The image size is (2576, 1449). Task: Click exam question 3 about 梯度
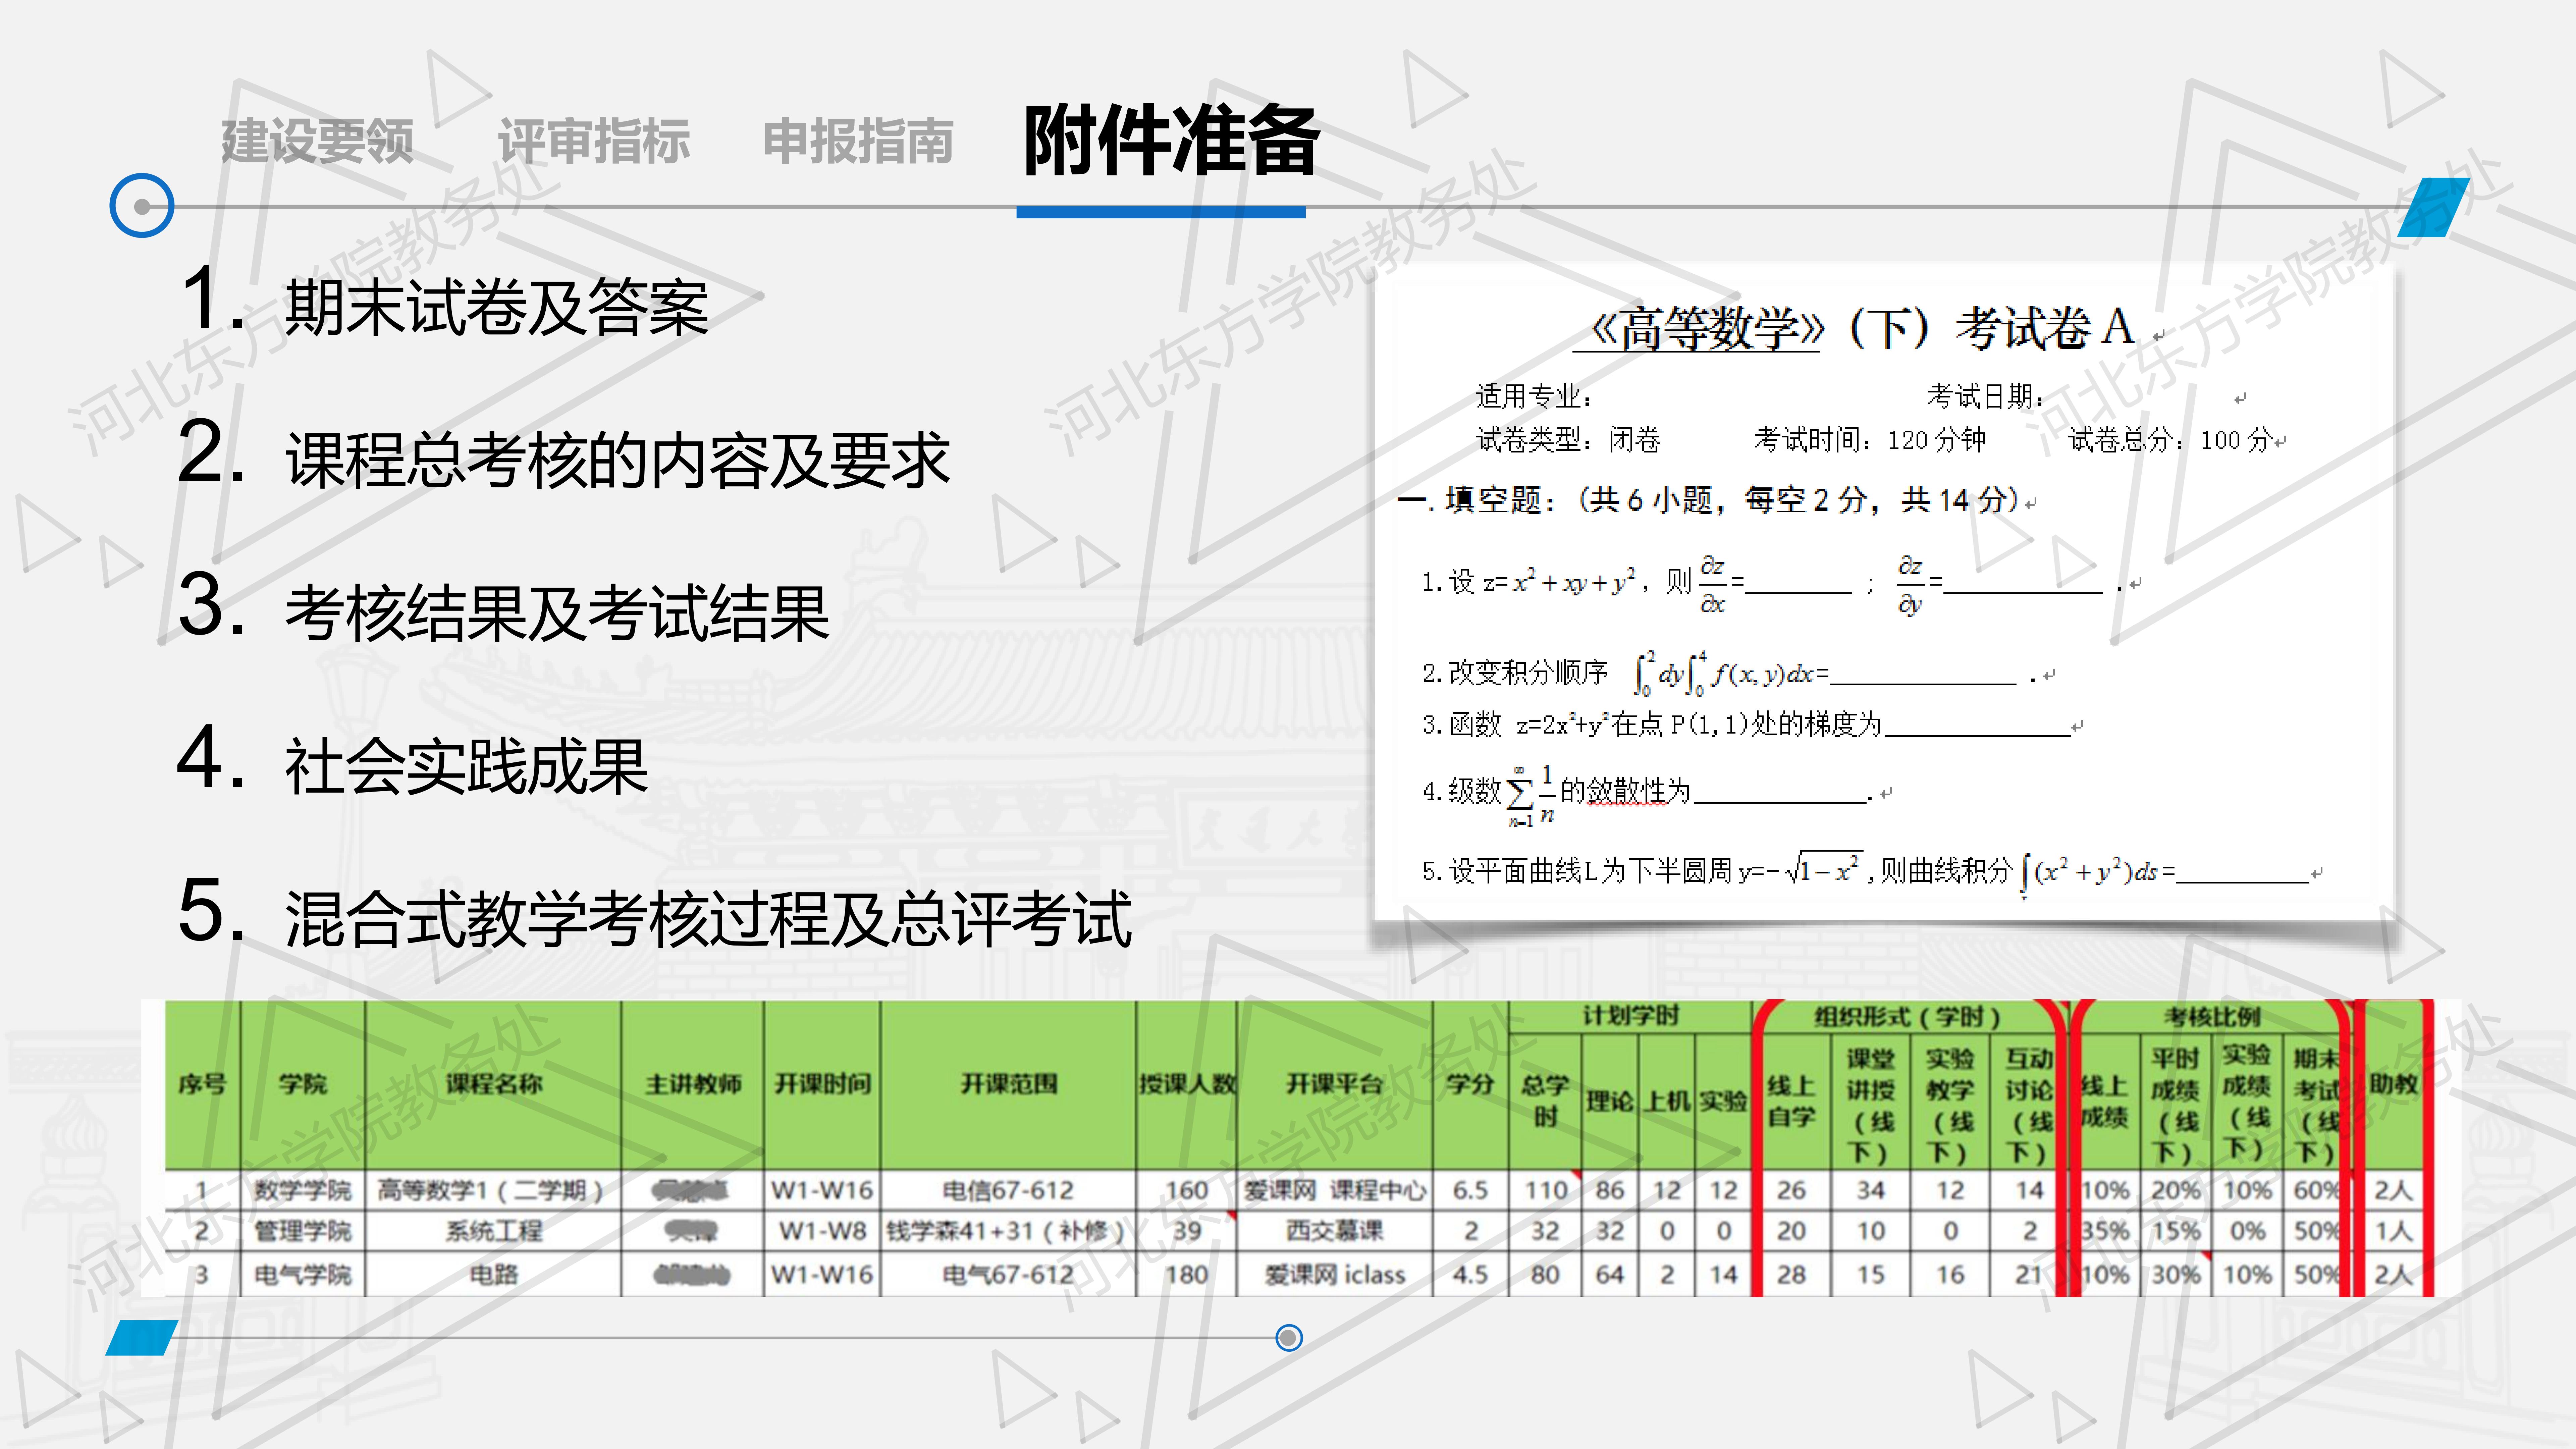[1746, 724]
